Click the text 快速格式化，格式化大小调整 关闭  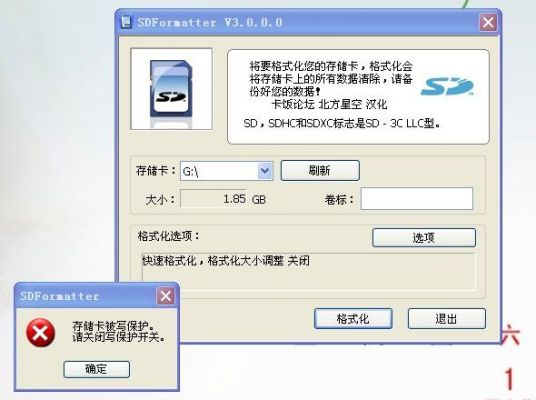click(226, 261)
